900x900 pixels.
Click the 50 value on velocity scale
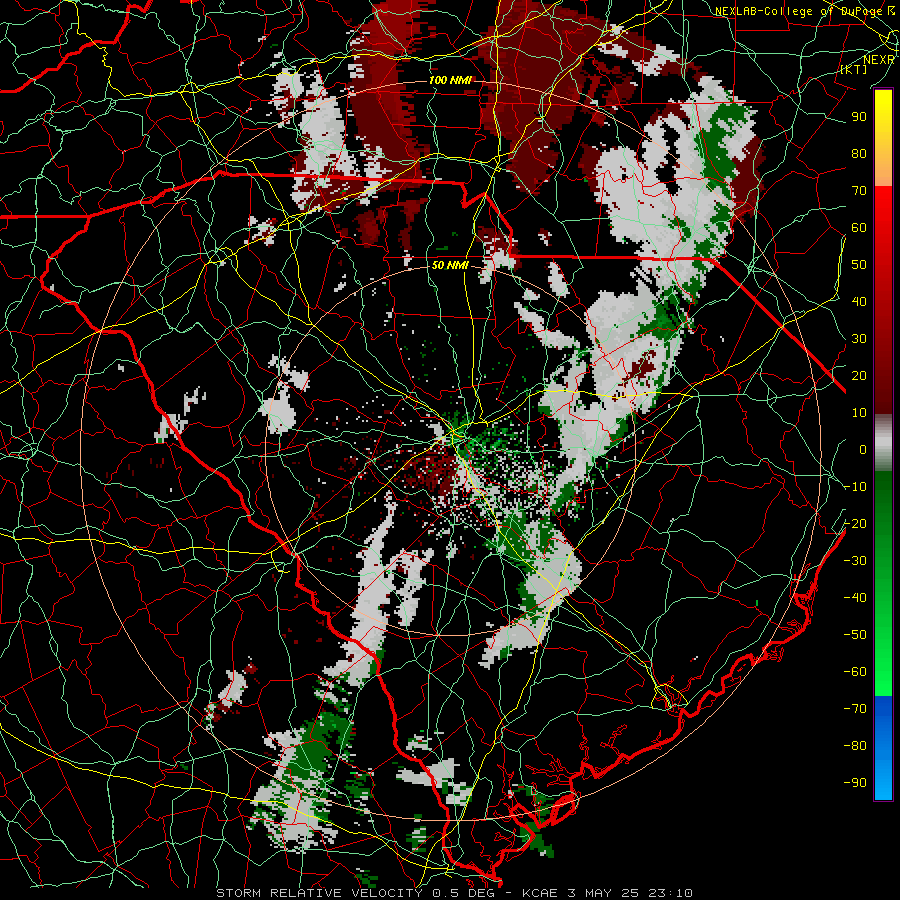(859, 265)
